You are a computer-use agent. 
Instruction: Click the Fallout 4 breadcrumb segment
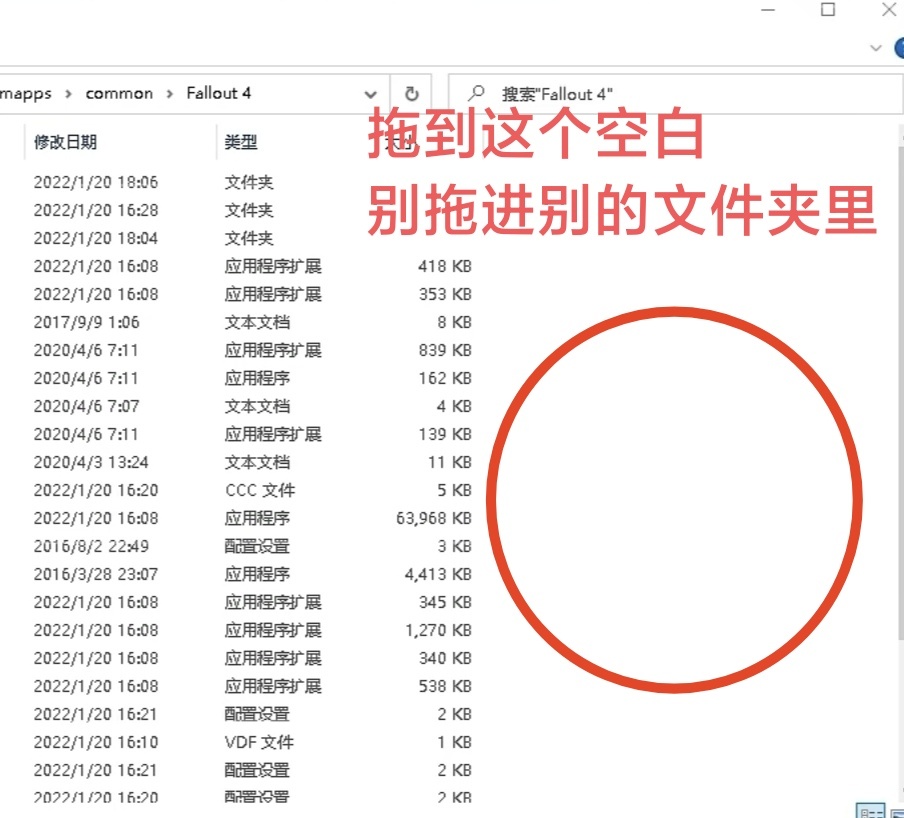[219, 93]
